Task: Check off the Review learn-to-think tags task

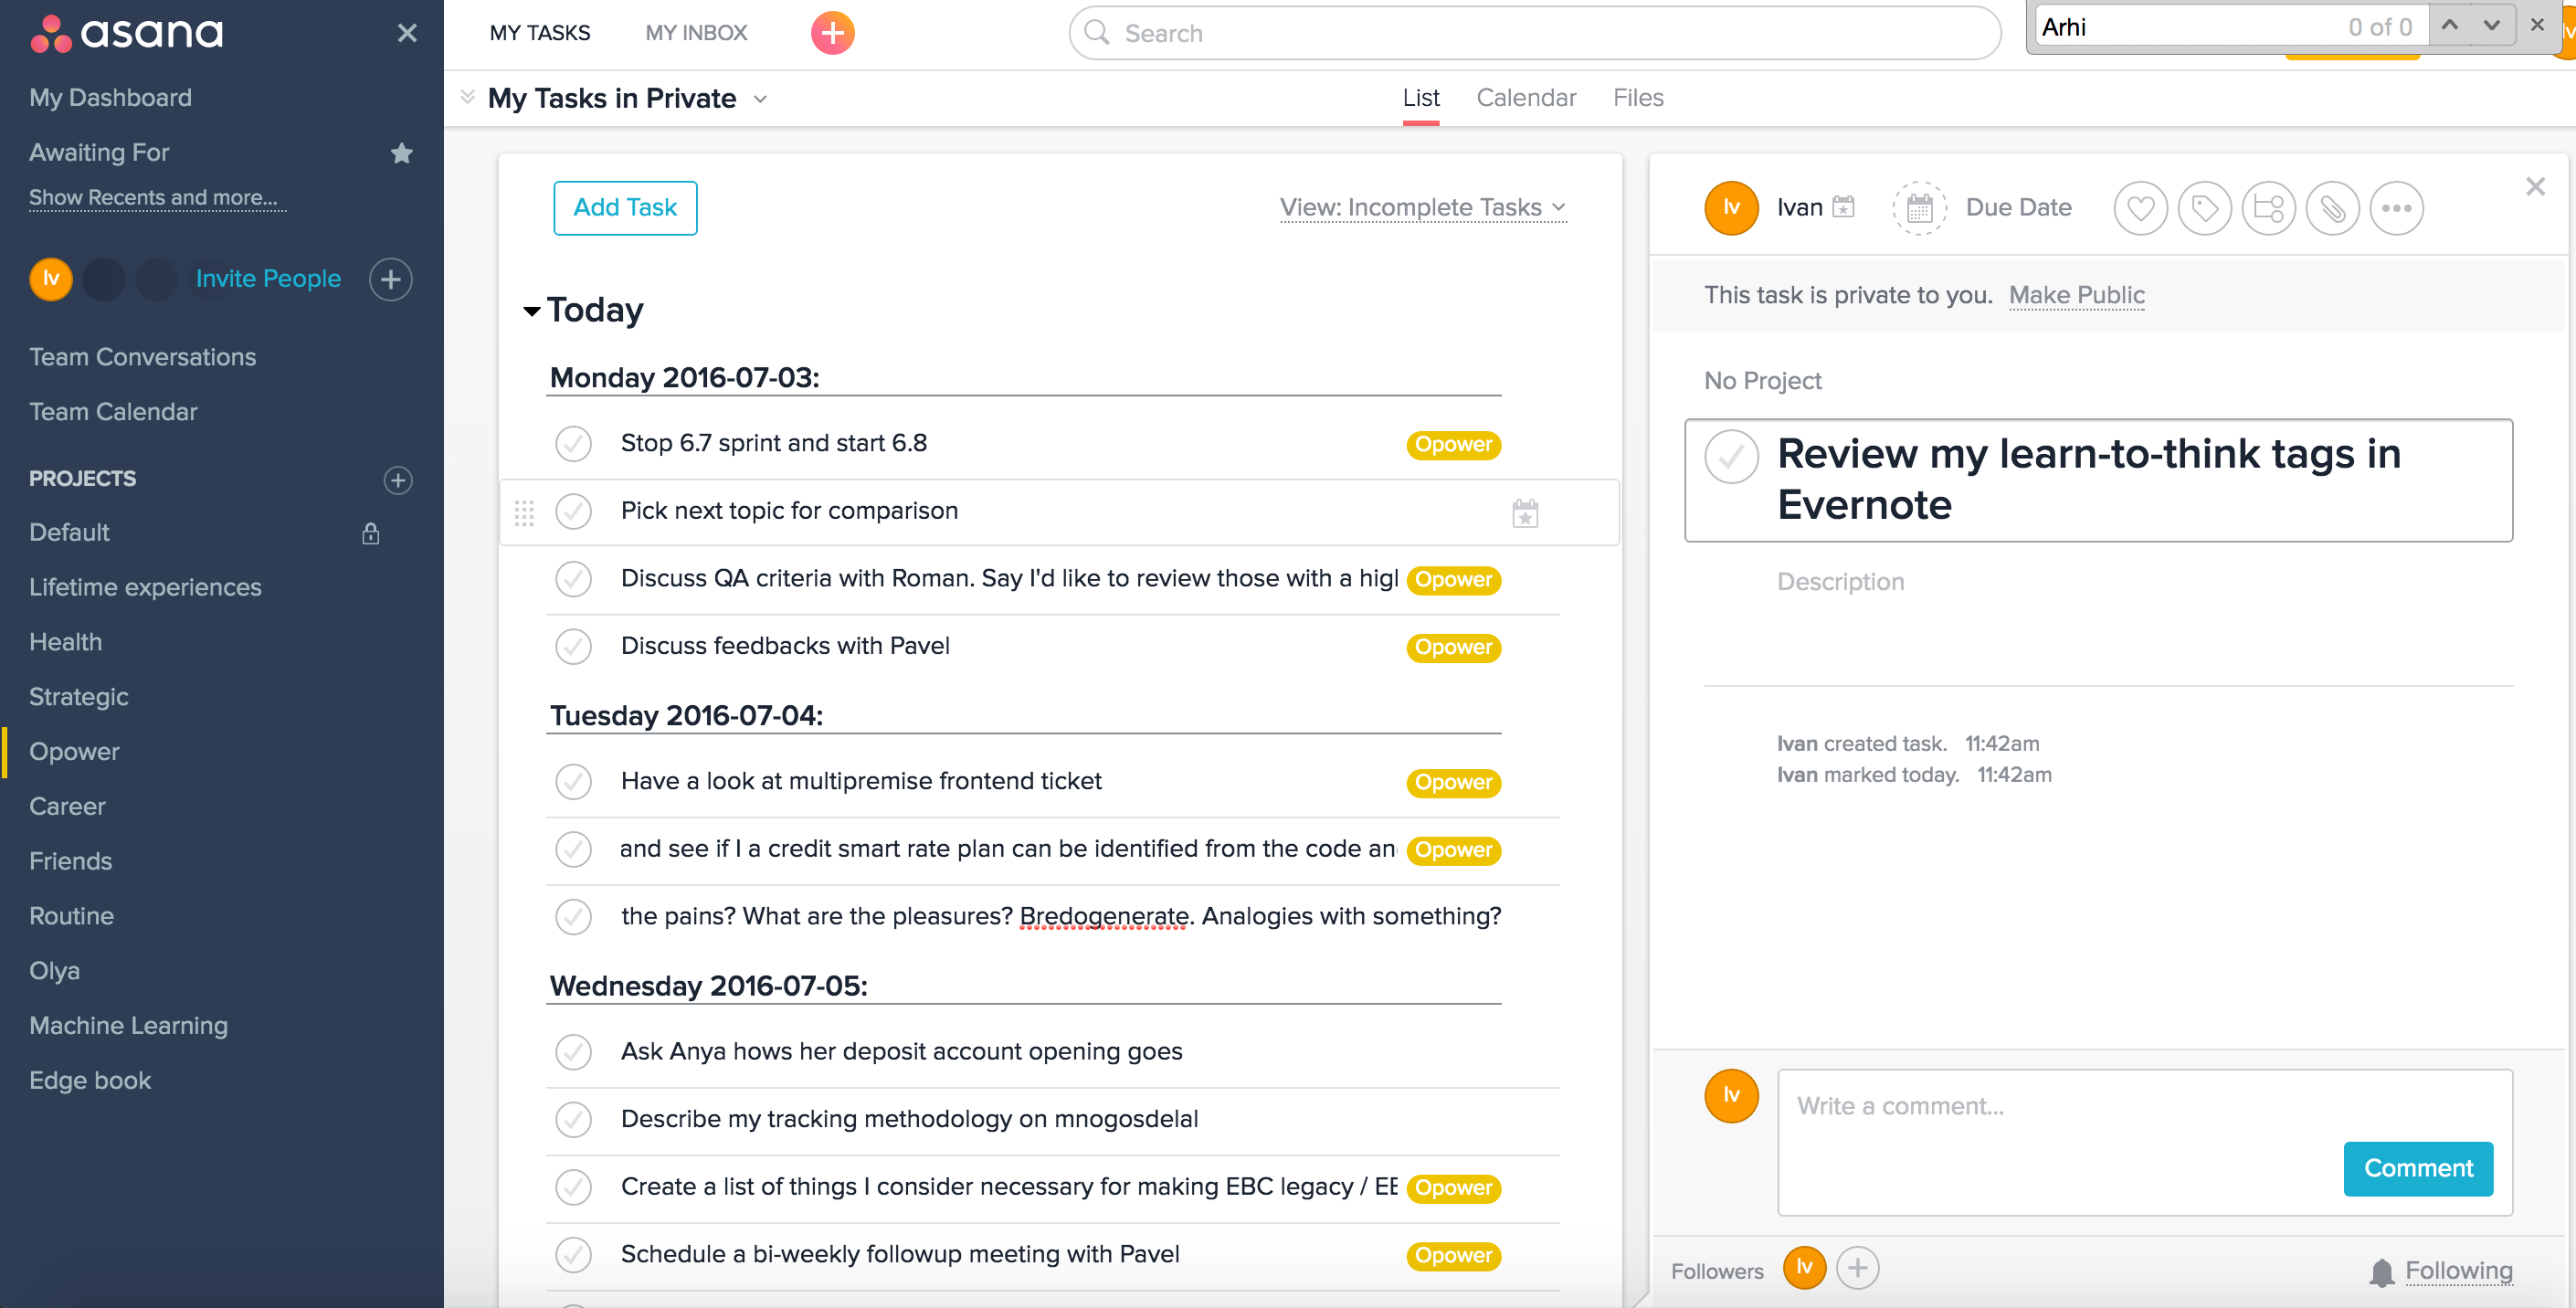Action: coord(1731,457)
